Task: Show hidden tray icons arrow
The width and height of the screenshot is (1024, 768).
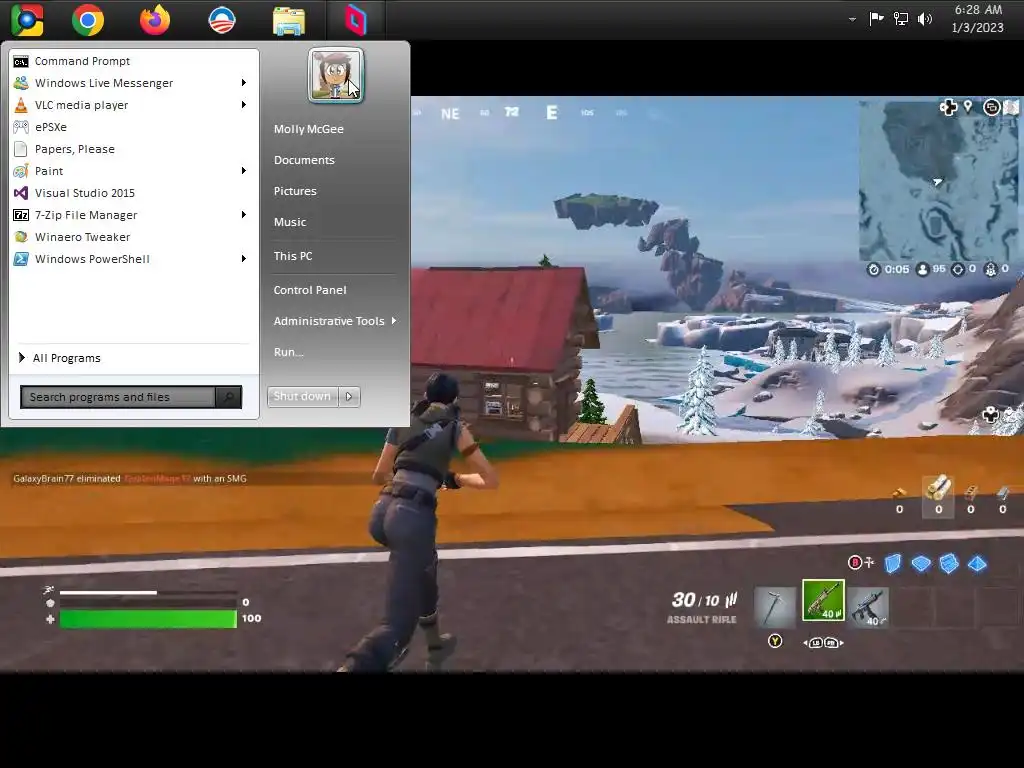Action: tap(852, 19)
